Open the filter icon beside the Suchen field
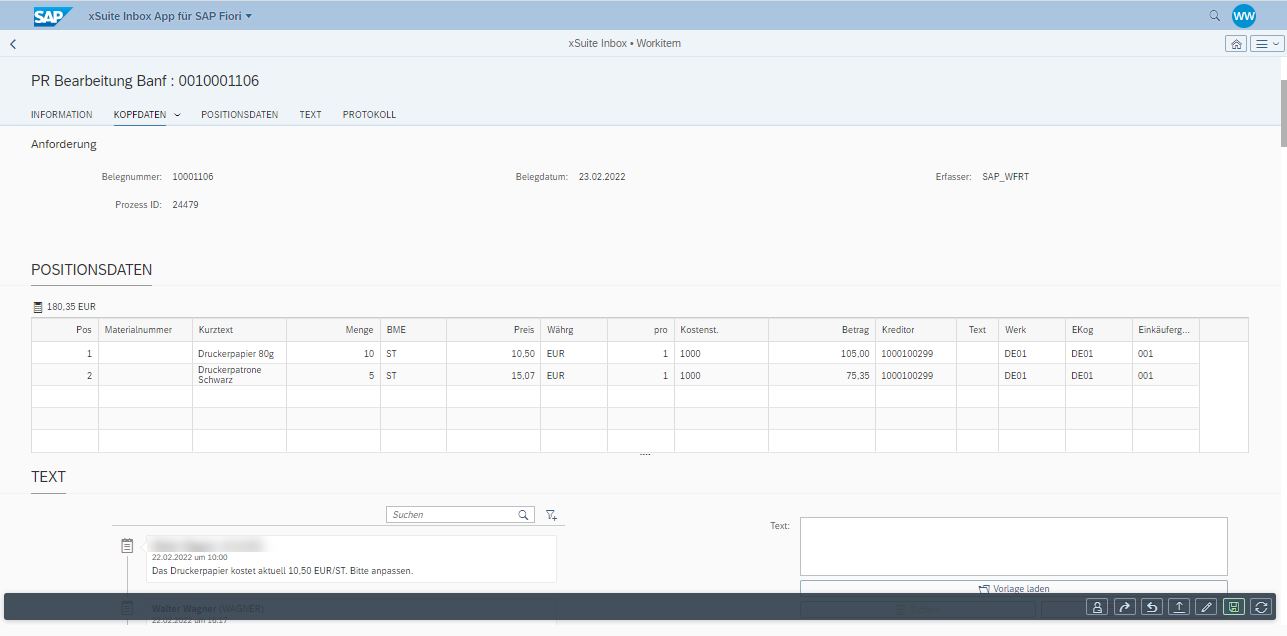Viewport: 1287px width, 636px height. (550, 514)
